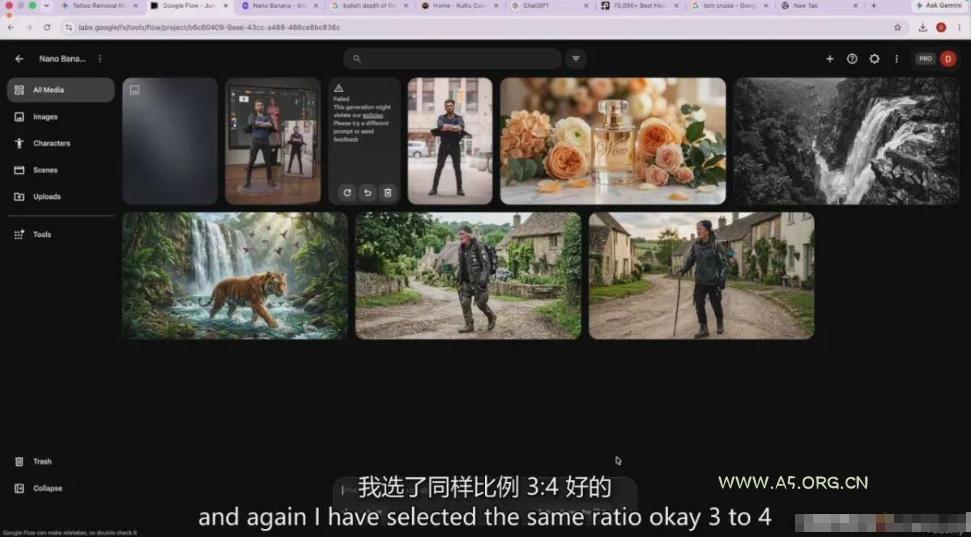Go back using the project back arrow
Screen dimensions: 971x537
(19, 59)
